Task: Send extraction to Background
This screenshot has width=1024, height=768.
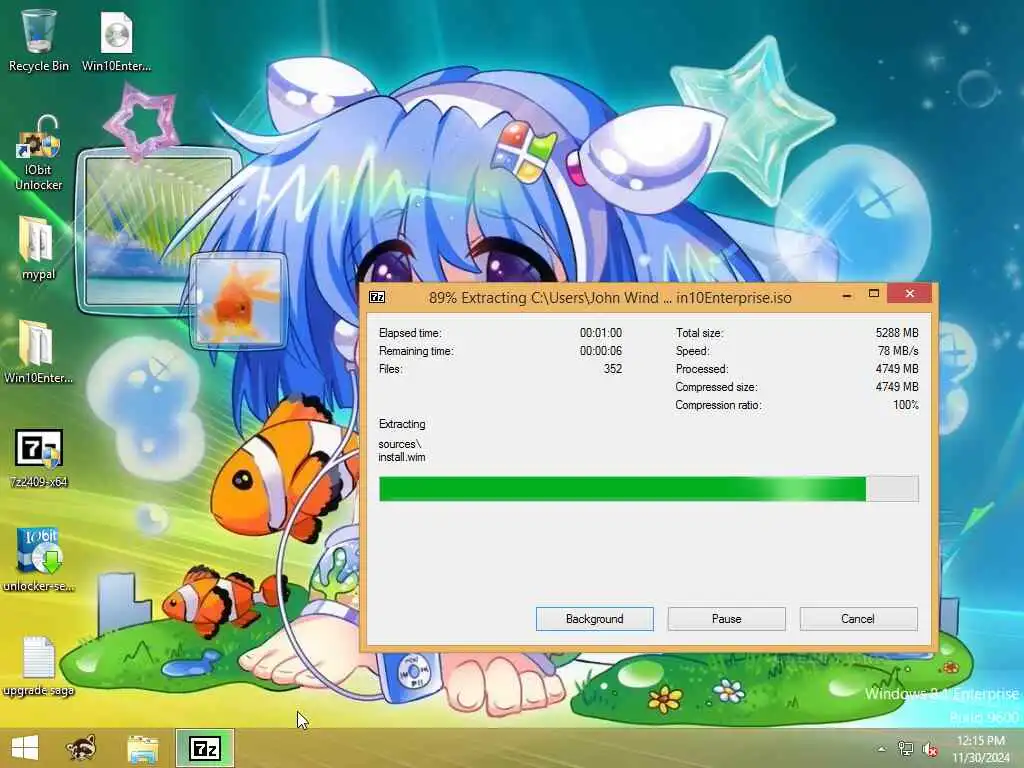Action: coord(594,618)
